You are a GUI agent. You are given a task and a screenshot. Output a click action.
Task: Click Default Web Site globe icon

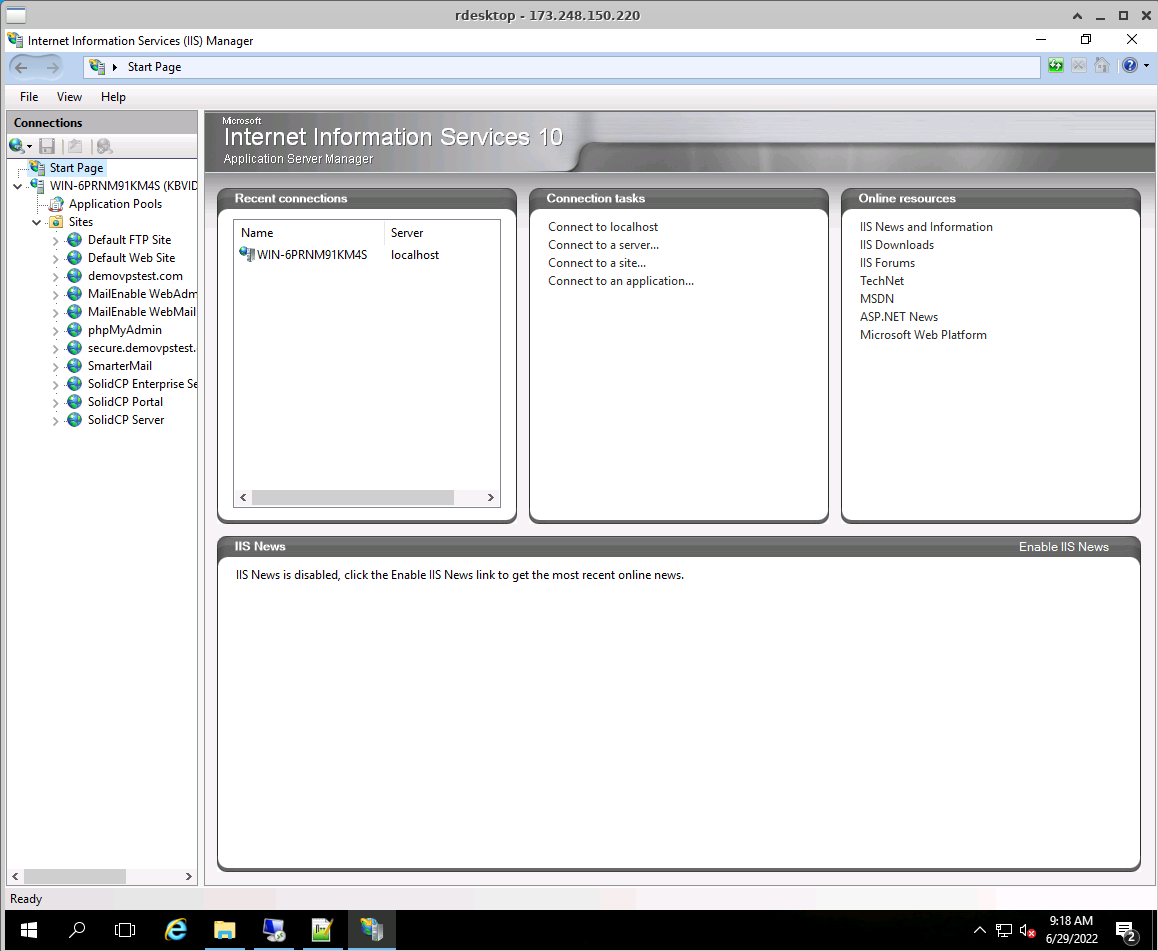75,257
